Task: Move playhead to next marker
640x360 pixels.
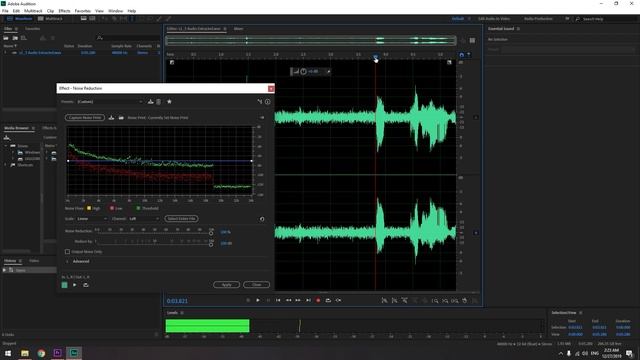Action: coord(308,300)
